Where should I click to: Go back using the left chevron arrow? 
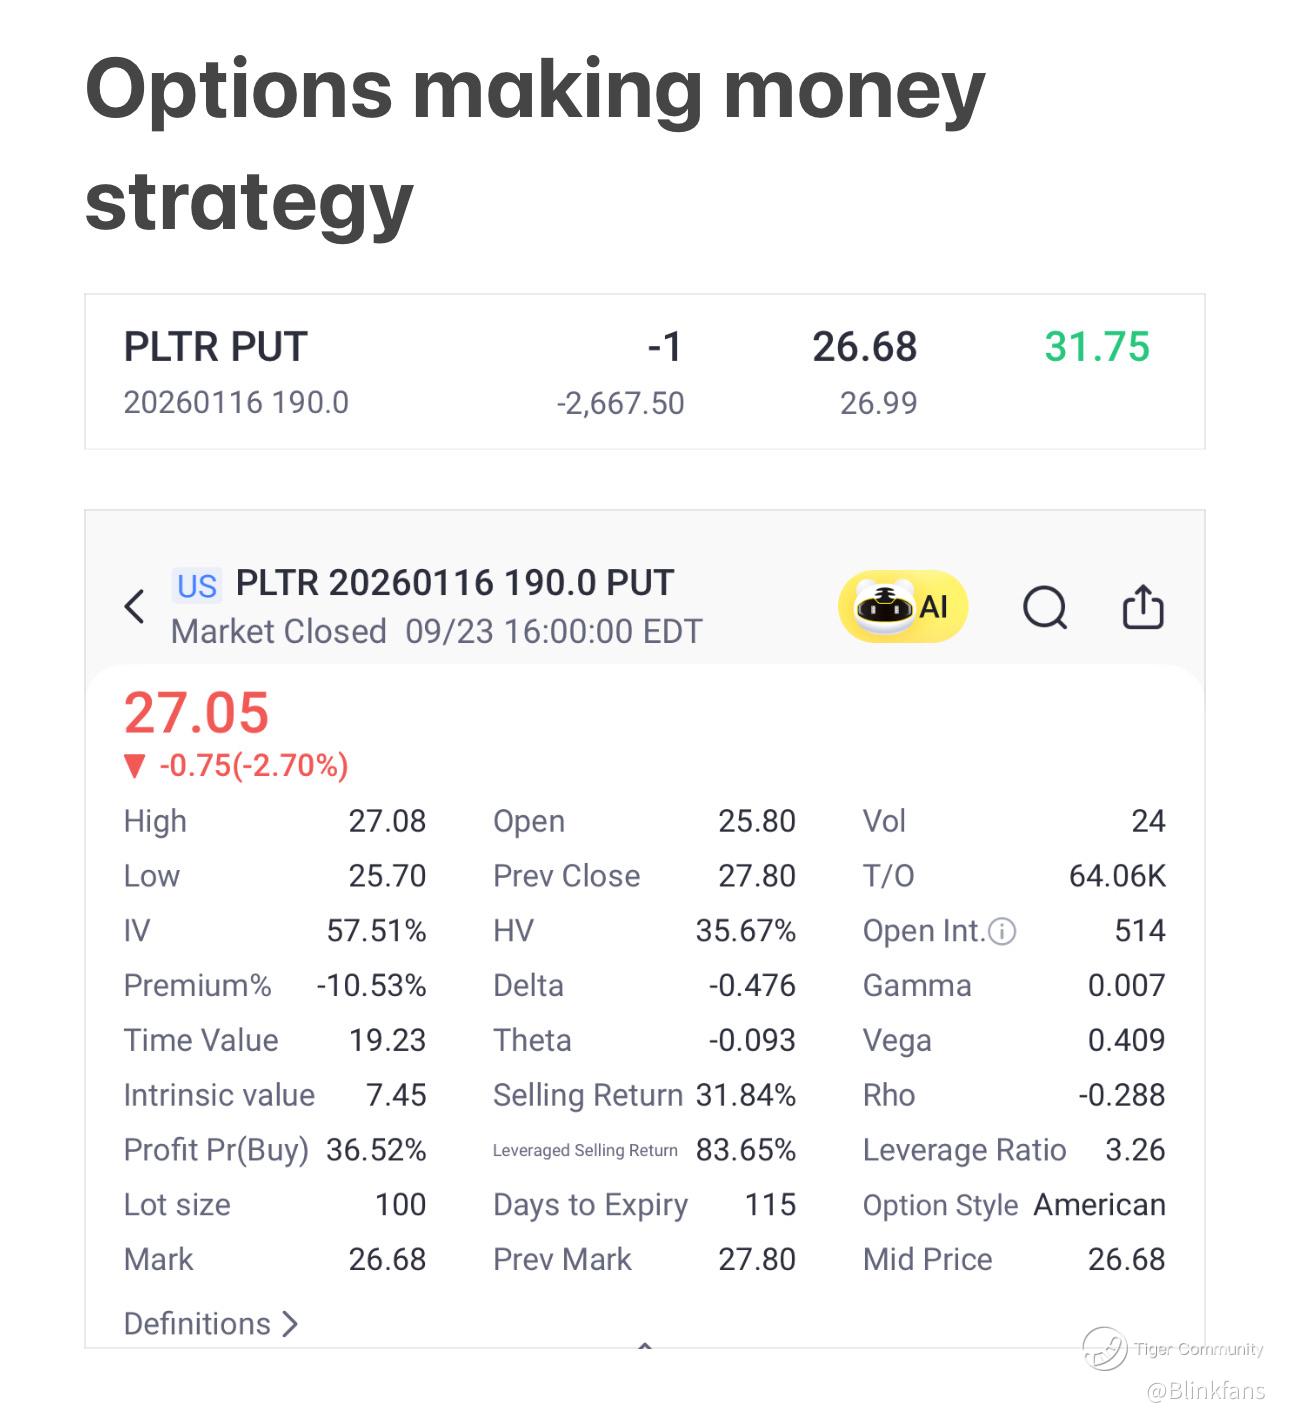(x=134, y=607)
